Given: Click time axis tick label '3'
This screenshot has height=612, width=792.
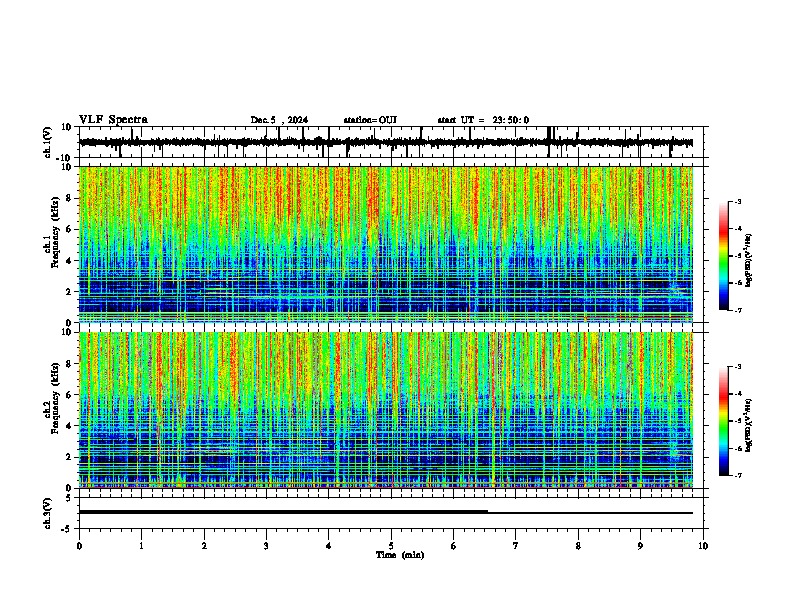Looking at the screenshot, I should pyautogui.click(x=266, y=546).
